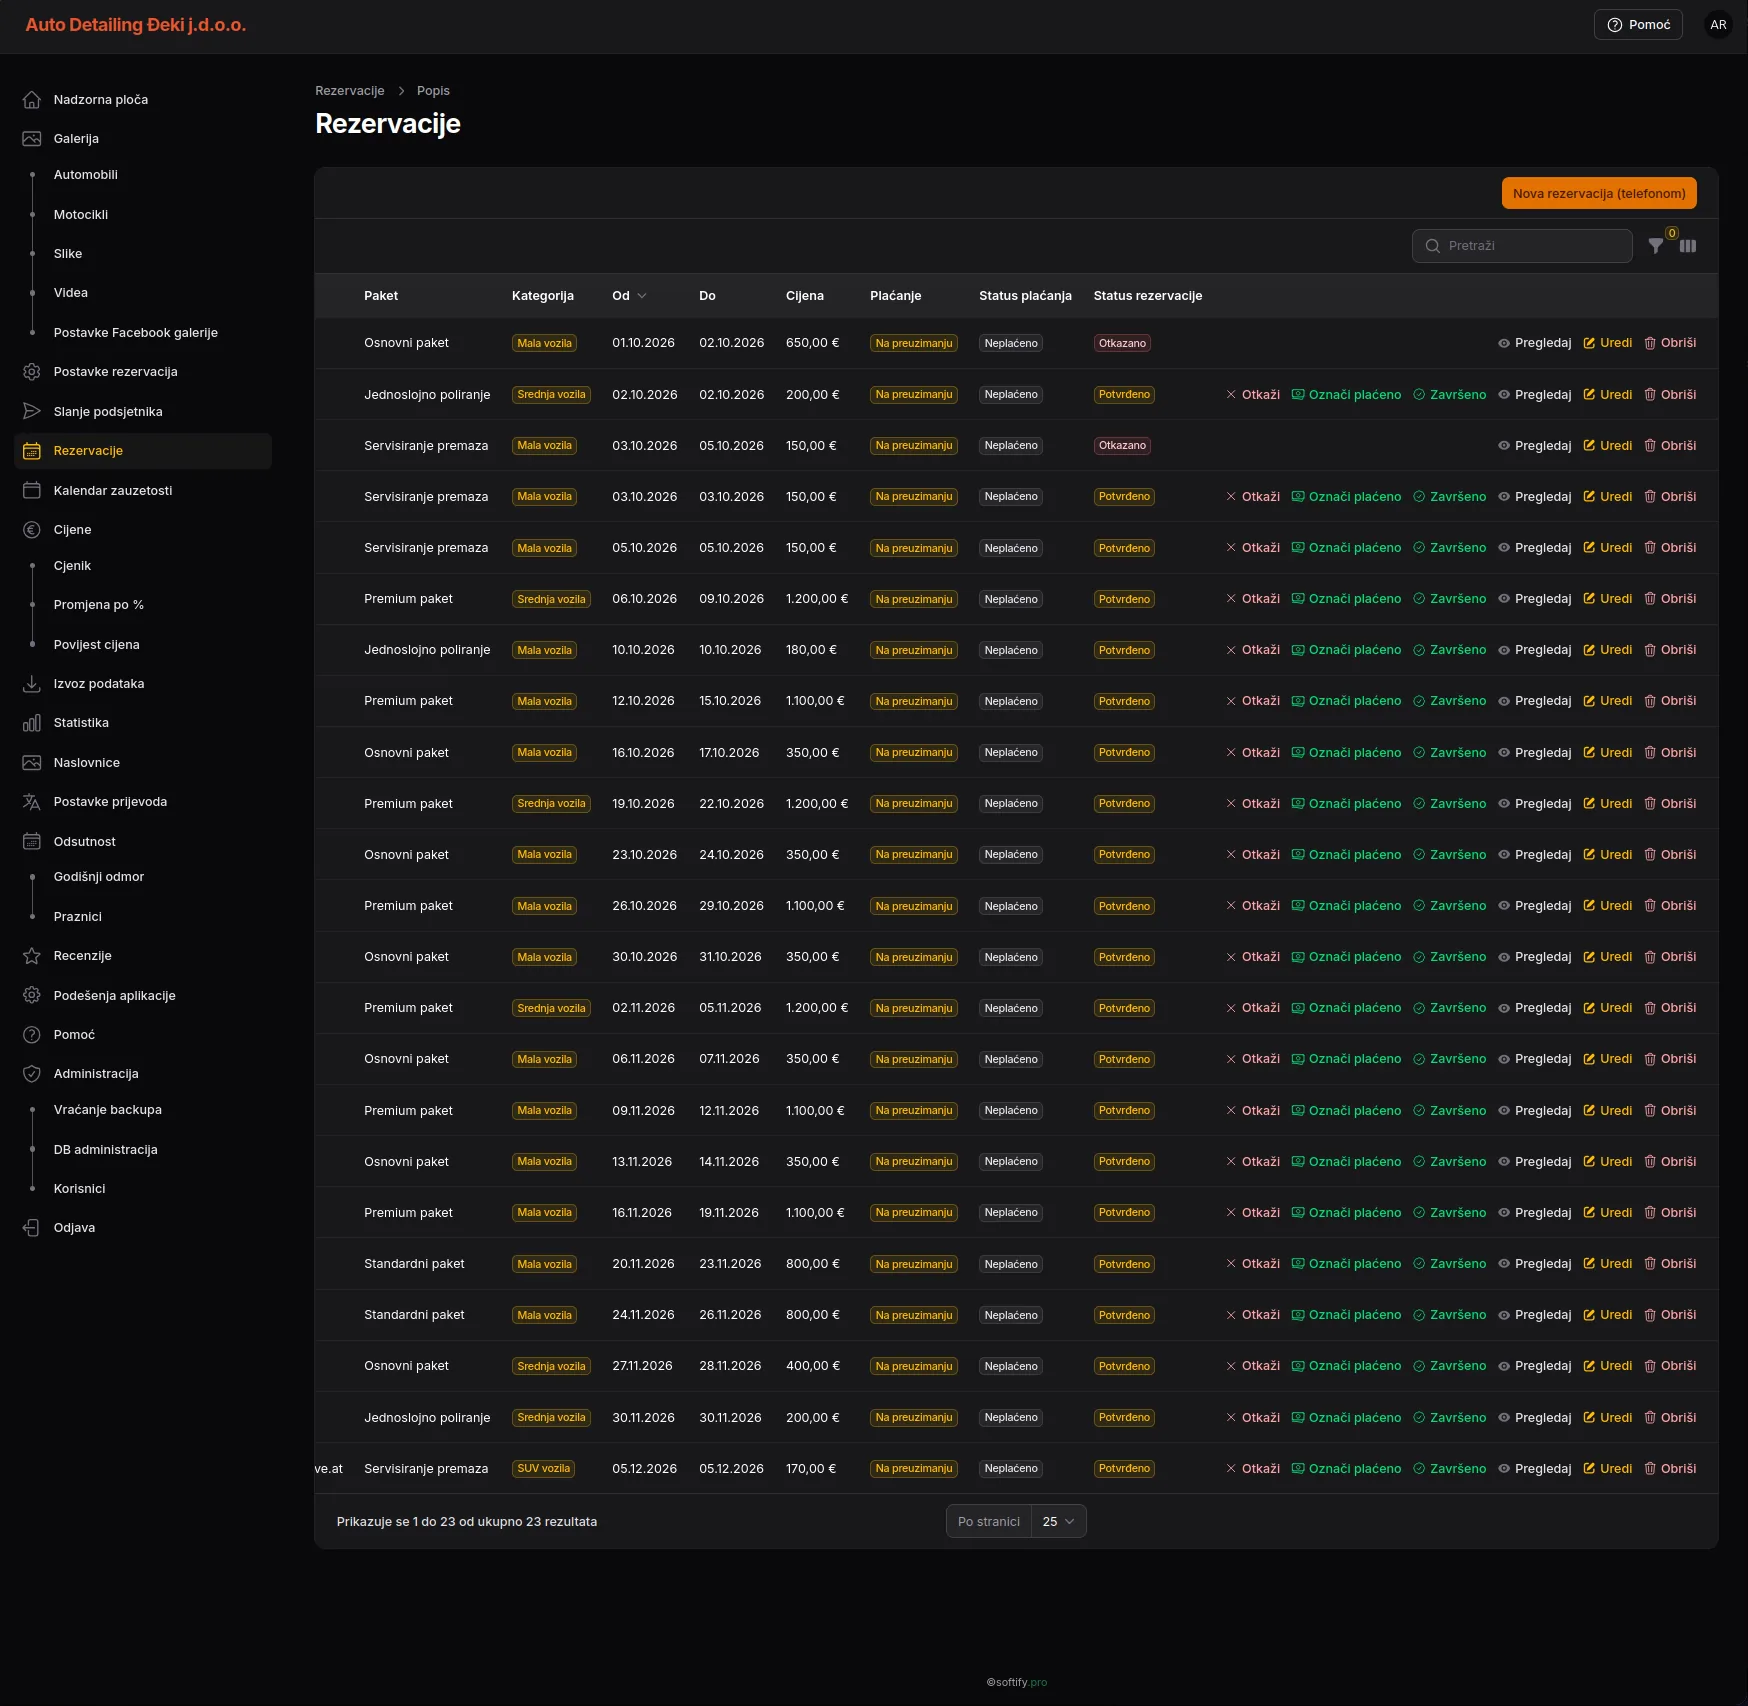Click the Kalendar zauzetosti calendar icon
This screenshot has height=1706, width=1748.
32,490
